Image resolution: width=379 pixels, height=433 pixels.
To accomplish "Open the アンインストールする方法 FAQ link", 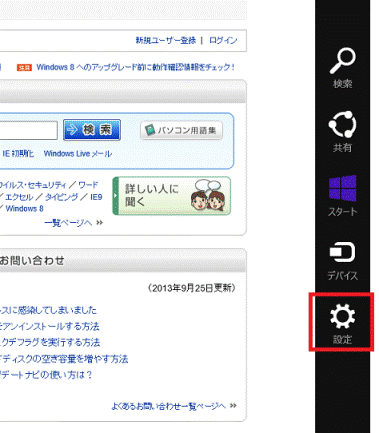I will [x=50, y=326].
